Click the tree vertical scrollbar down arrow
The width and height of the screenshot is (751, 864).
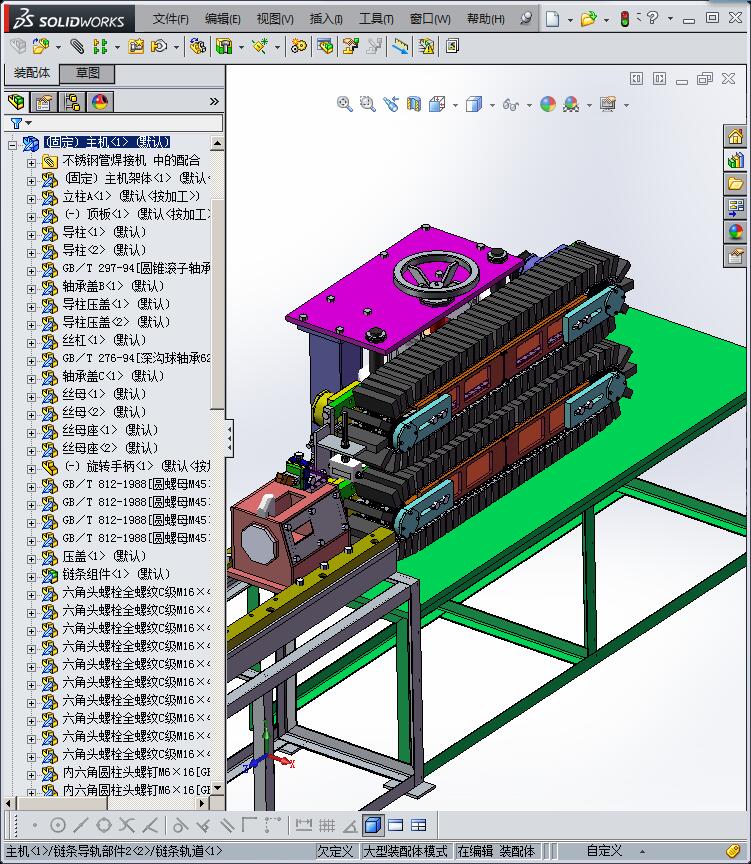click(x=218, y=788)
